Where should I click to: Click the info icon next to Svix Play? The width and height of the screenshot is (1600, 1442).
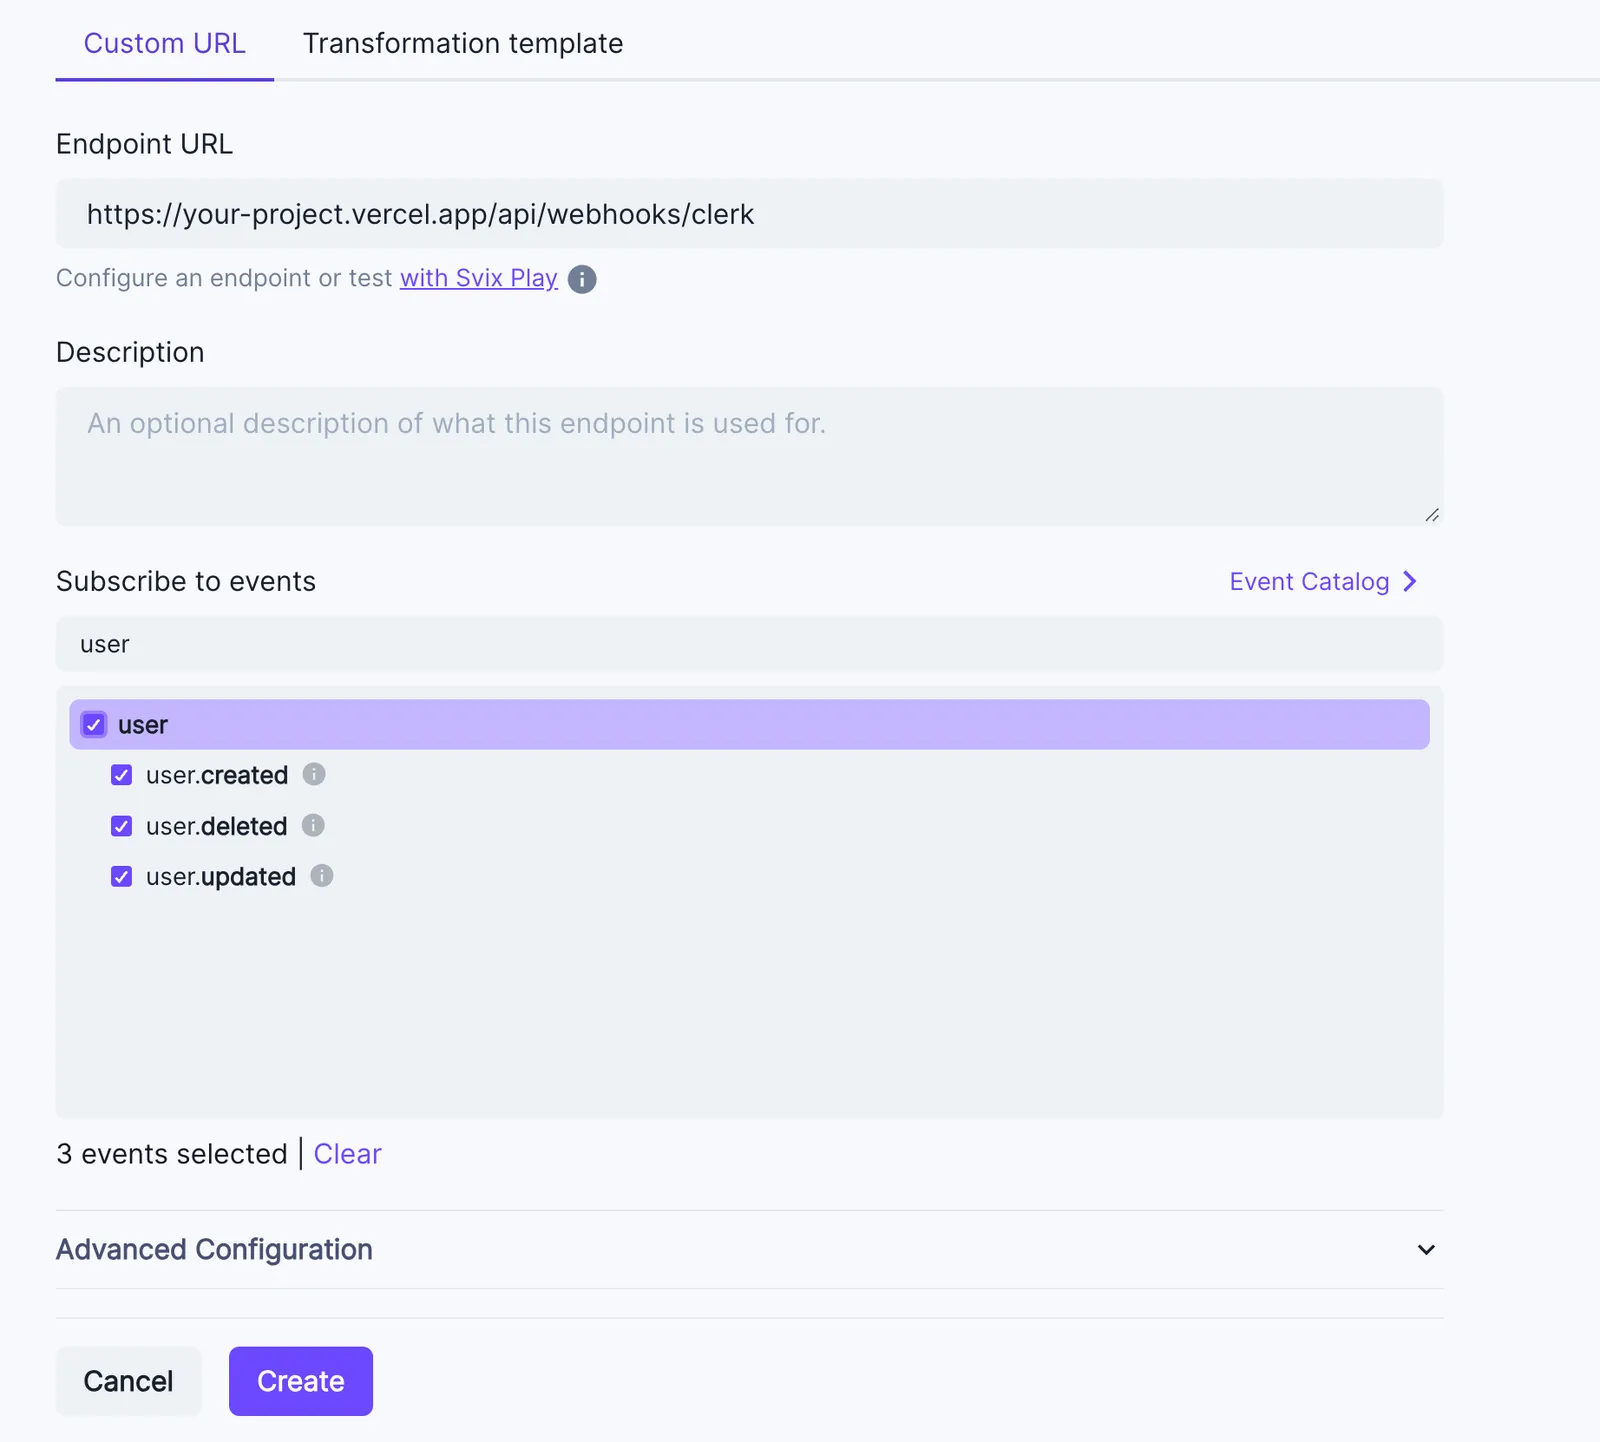click(581, 278)
